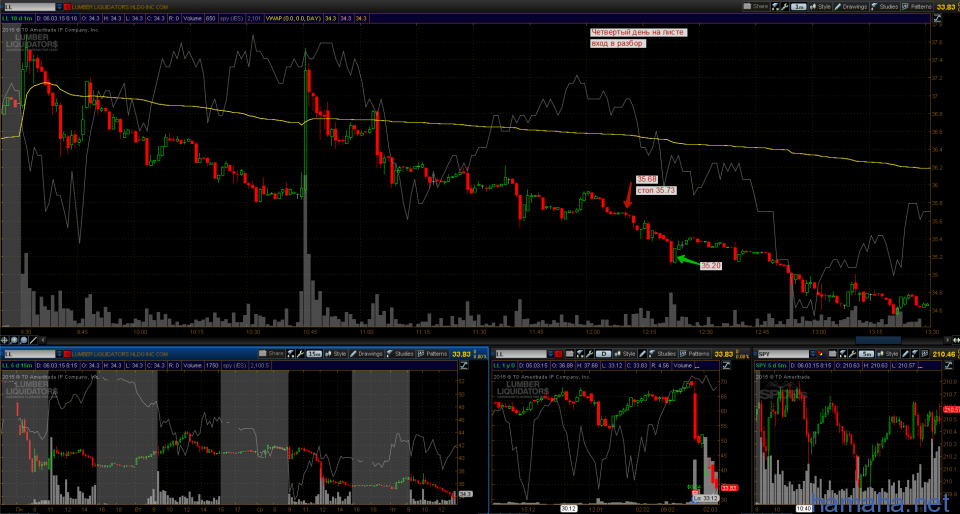This screenshot has width=960, height=514.
Task: Open the symbol dropdown arrow in the daily chart
Action: [x=550, y=354]
